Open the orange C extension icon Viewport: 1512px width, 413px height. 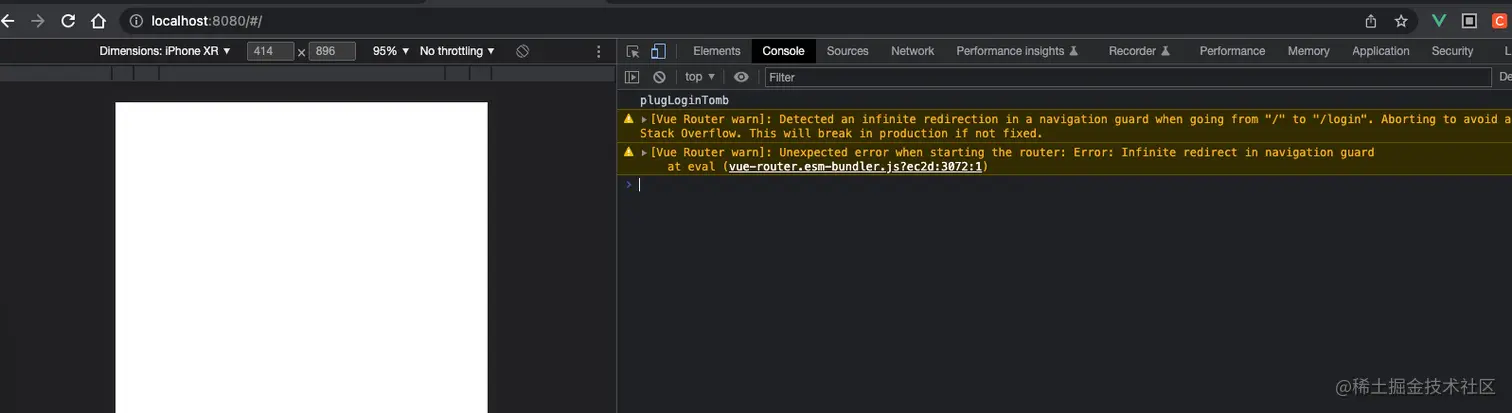[x=1499, y=20]
